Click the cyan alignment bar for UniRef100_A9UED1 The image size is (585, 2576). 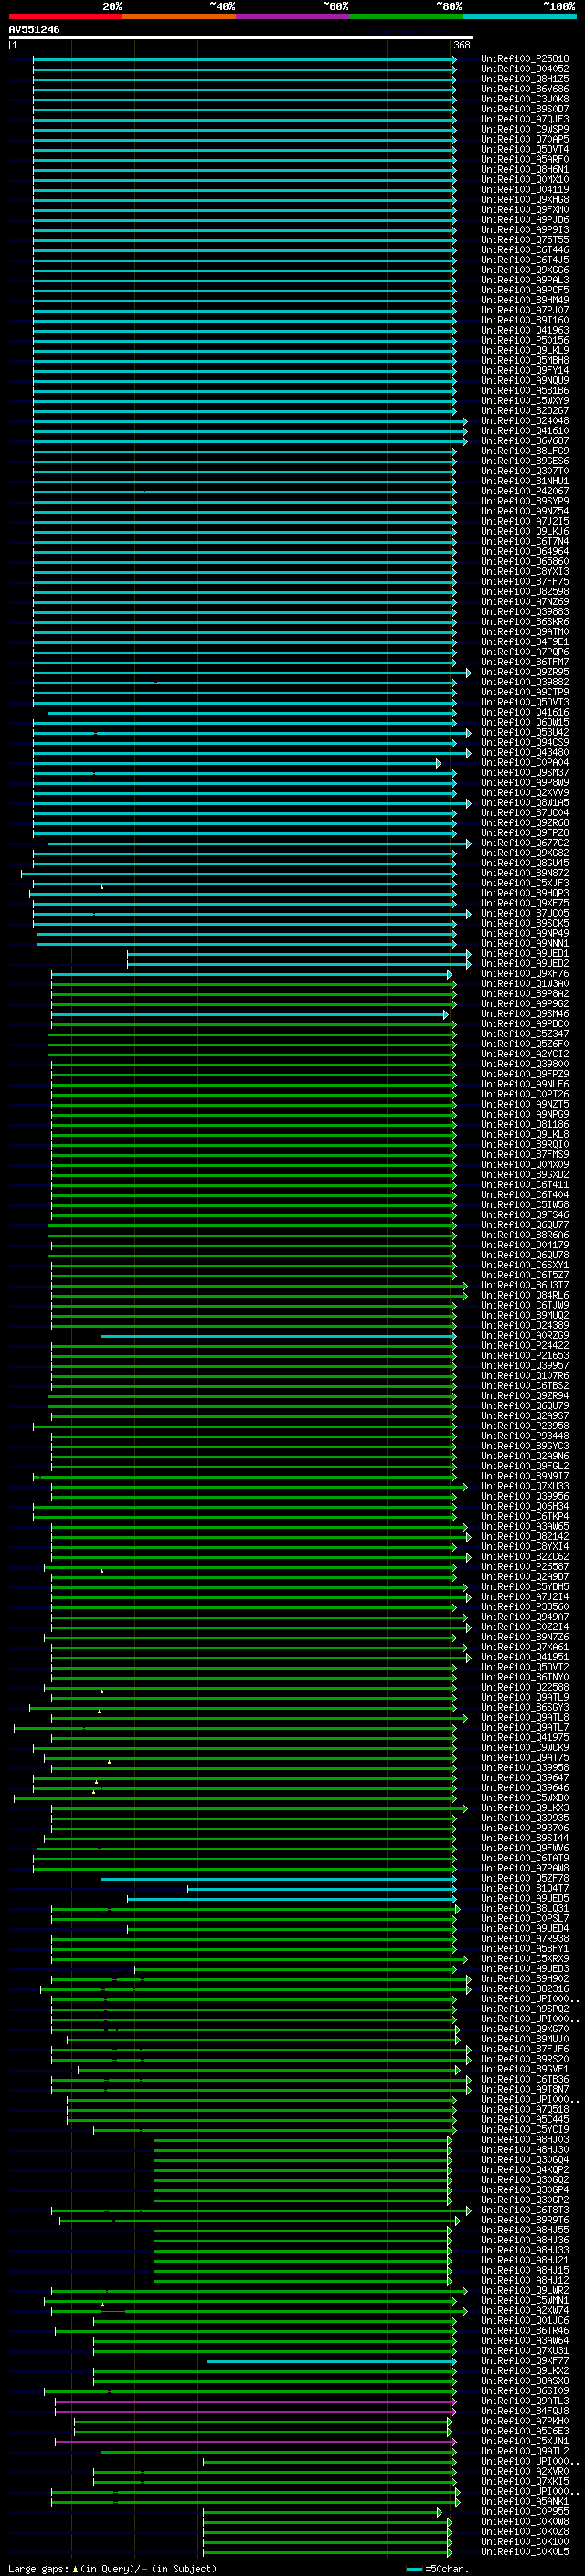298,954
